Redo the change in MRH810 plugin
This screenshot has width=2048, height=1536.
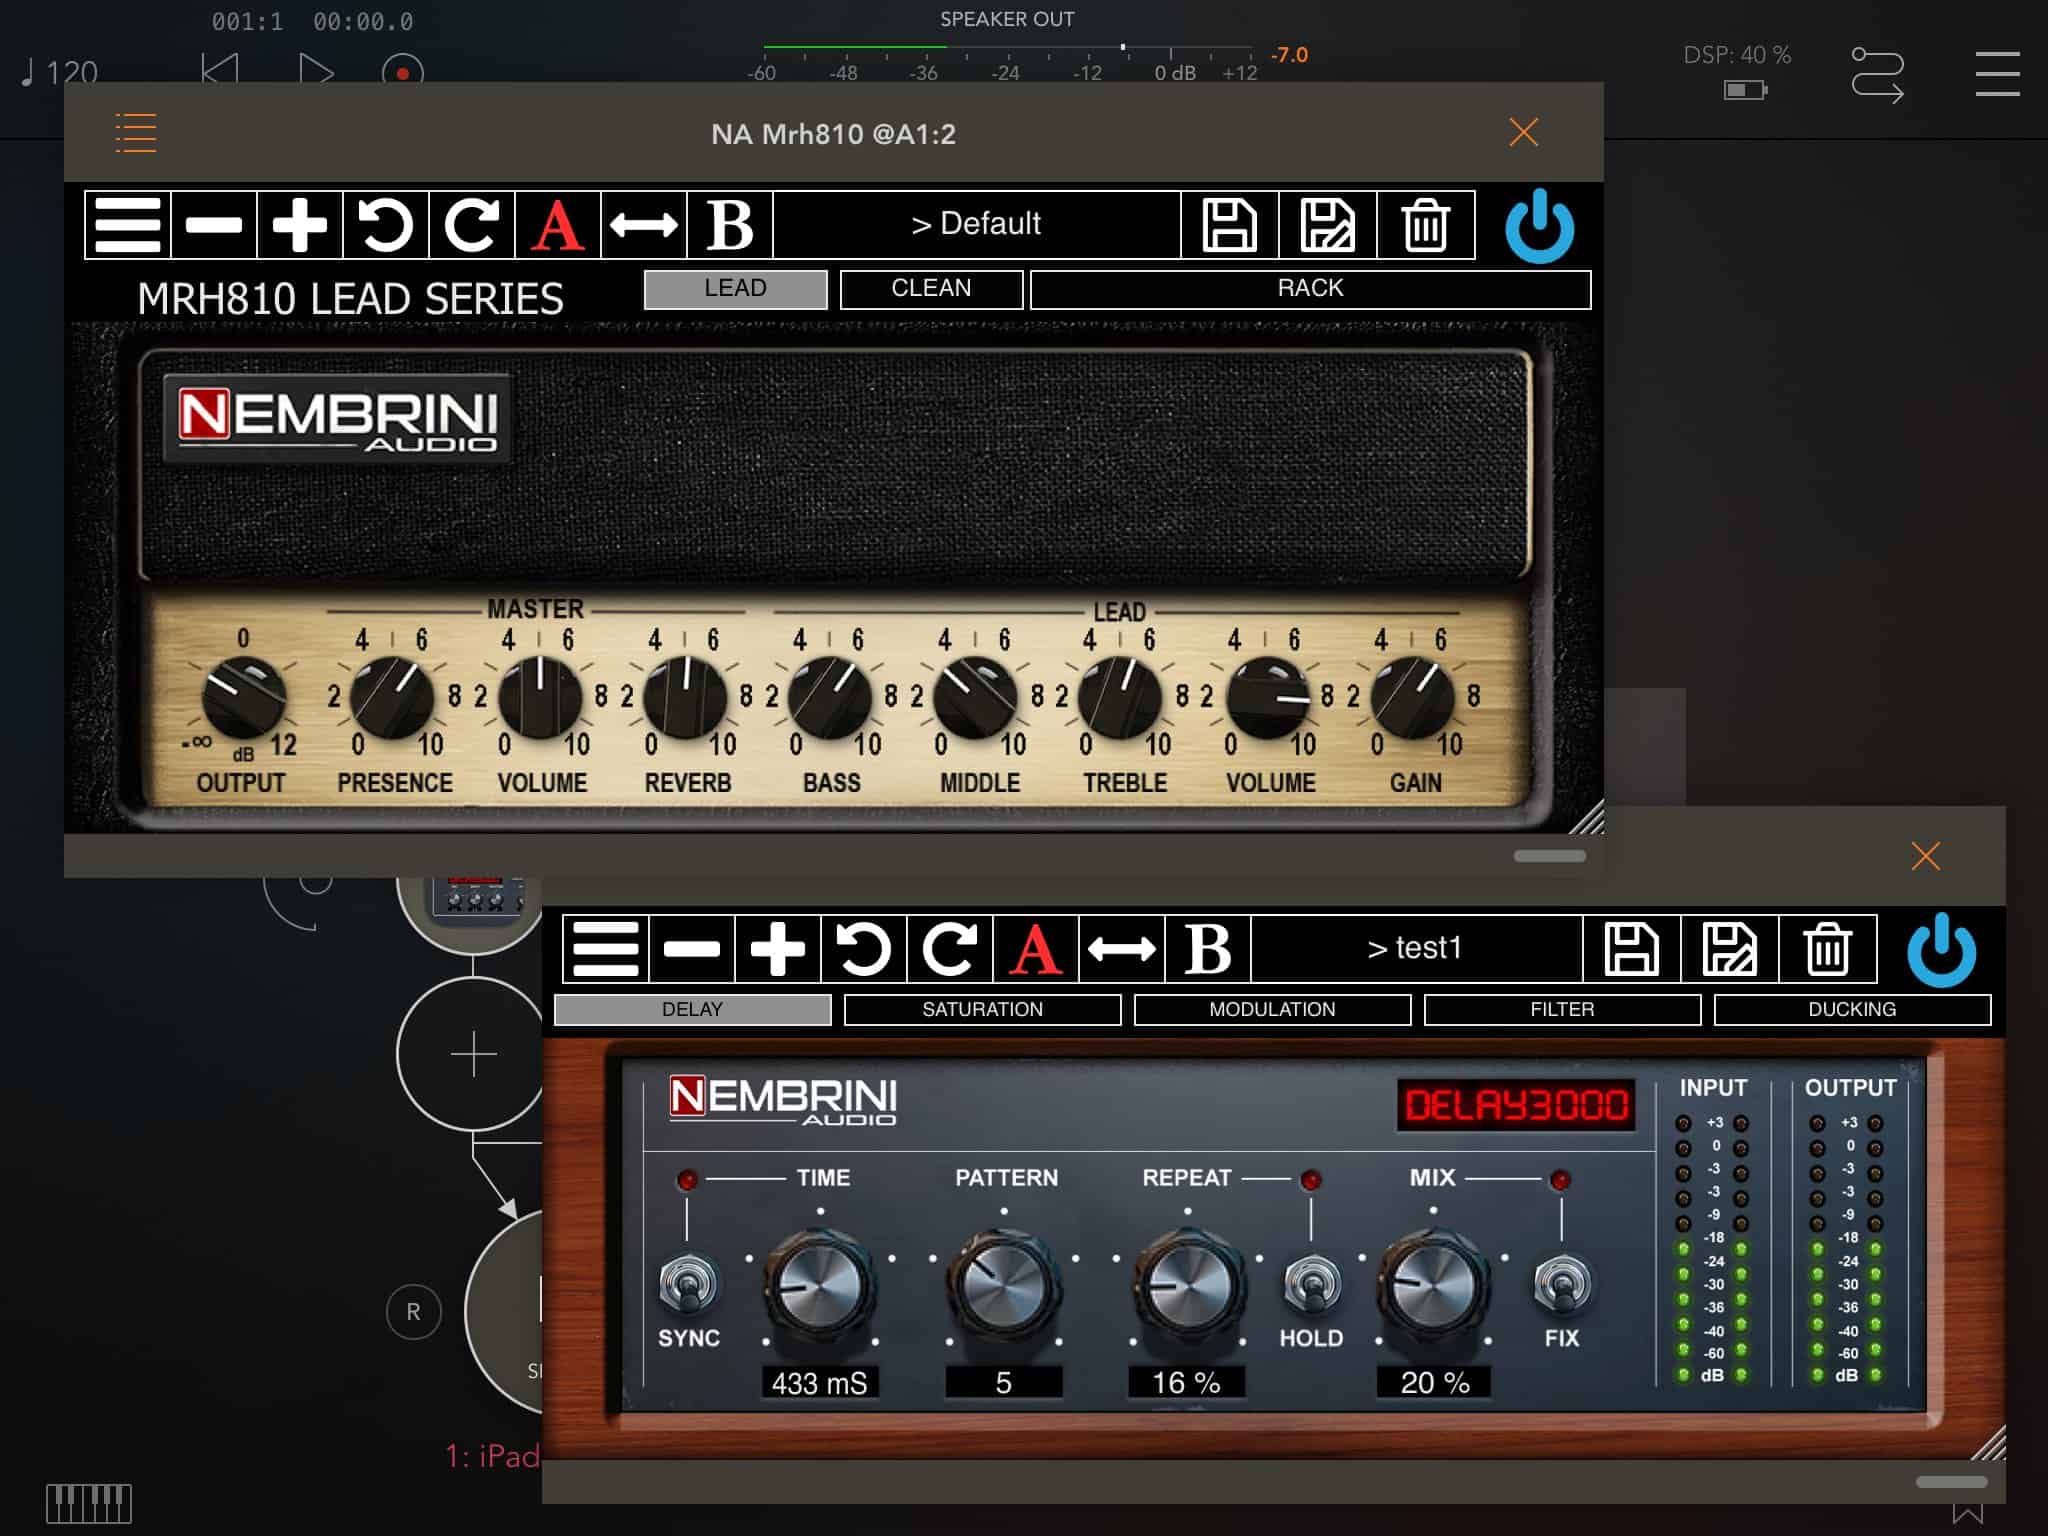[472, 225]
